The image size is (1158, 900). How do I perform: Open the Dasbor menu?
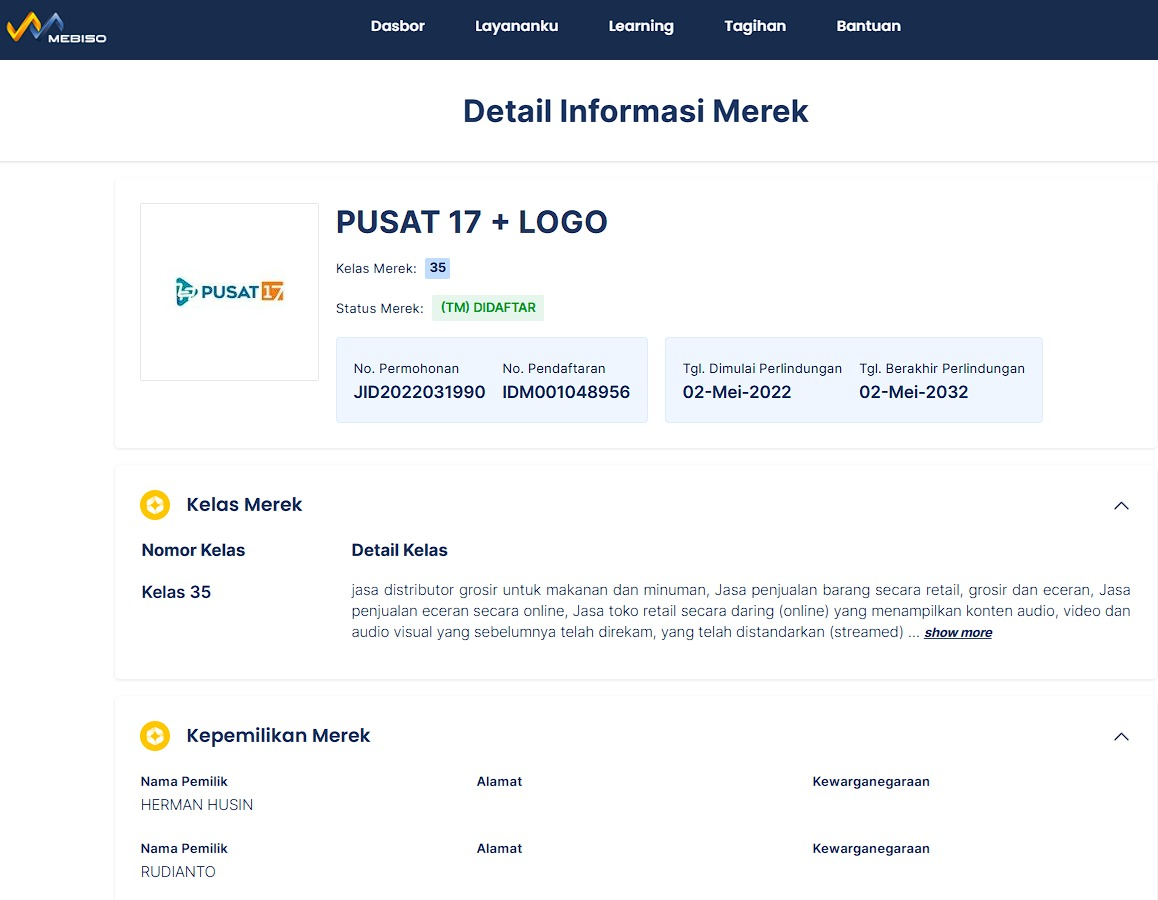coord(397,26)
